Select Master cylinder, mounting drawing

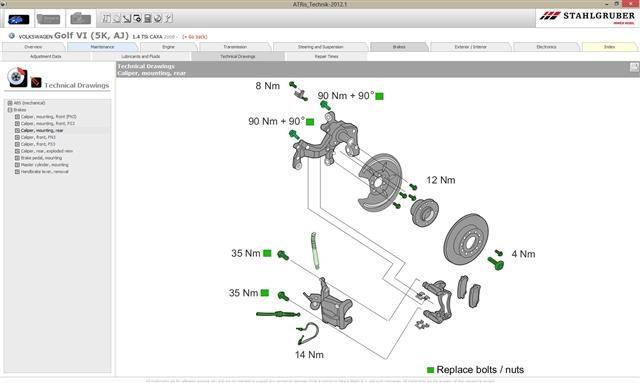44,165
